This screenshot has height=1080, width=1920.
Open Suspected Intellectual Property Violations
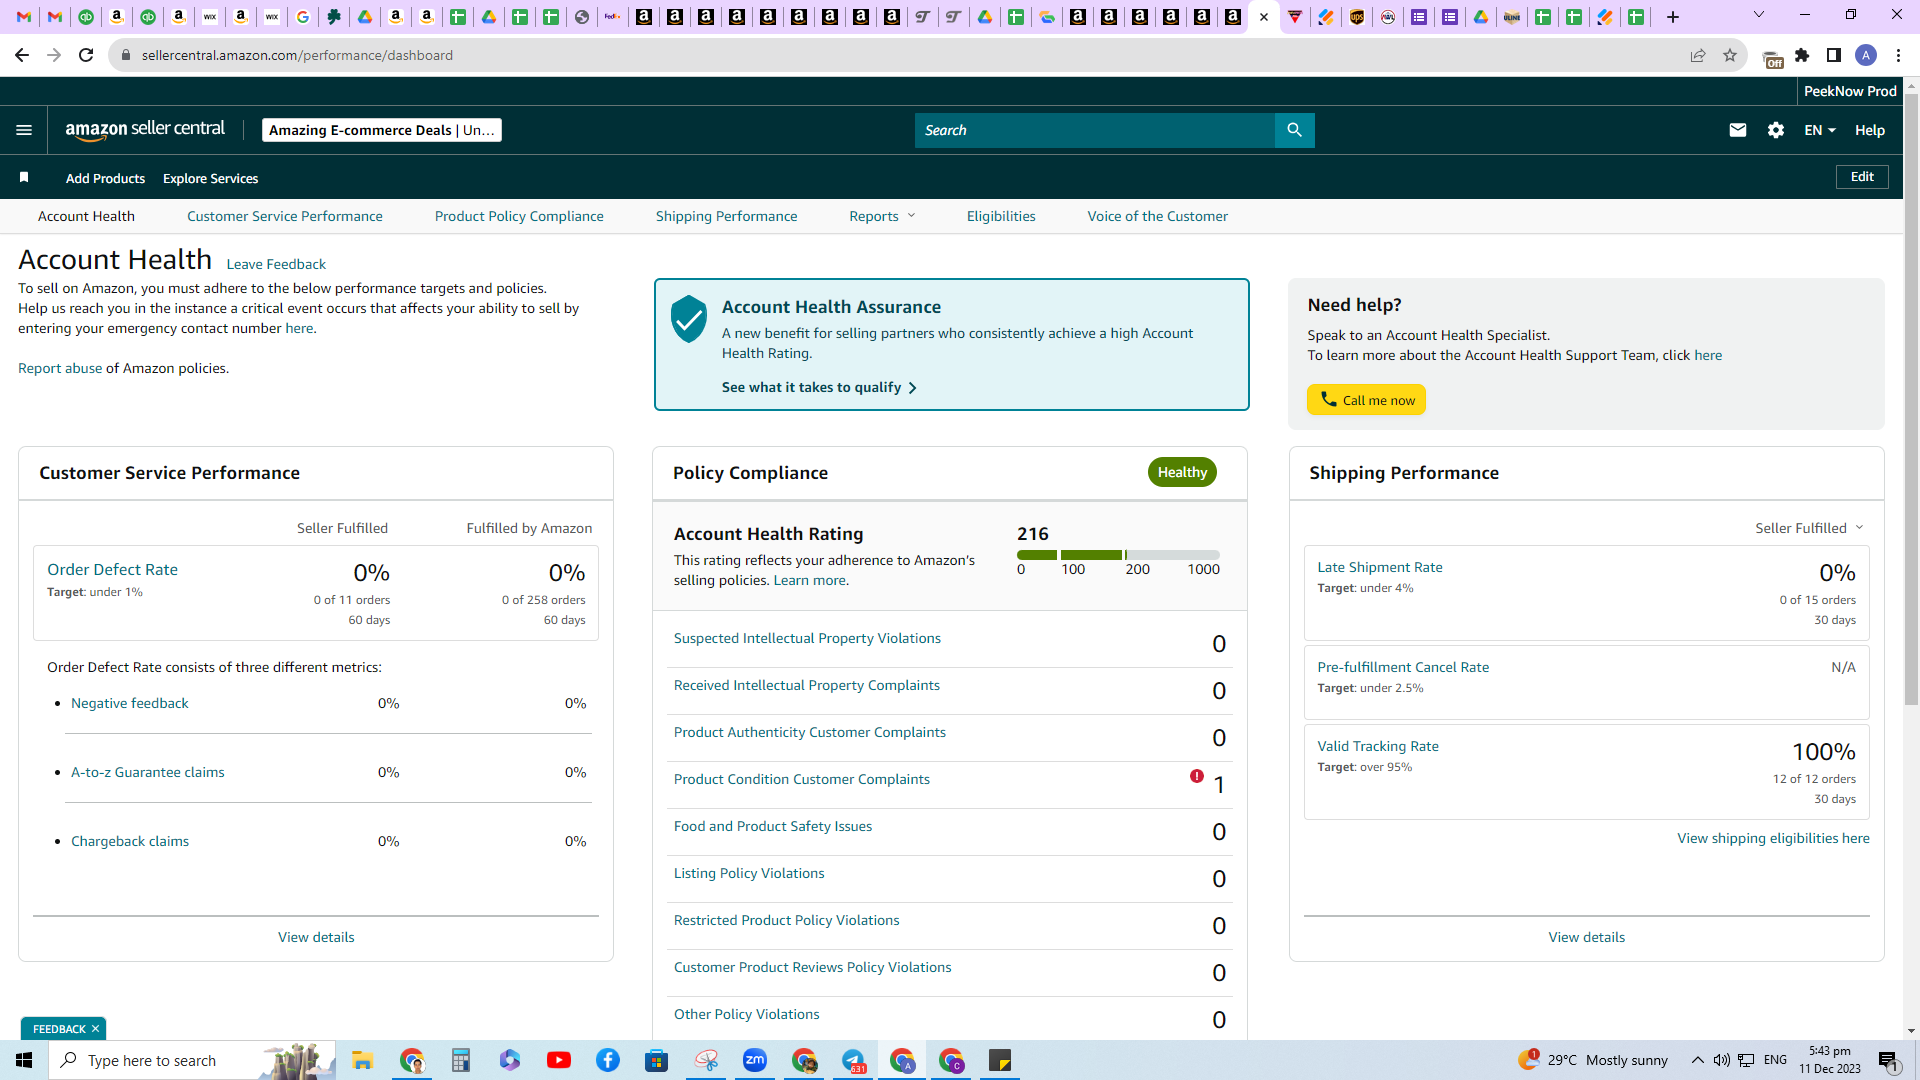807,638
